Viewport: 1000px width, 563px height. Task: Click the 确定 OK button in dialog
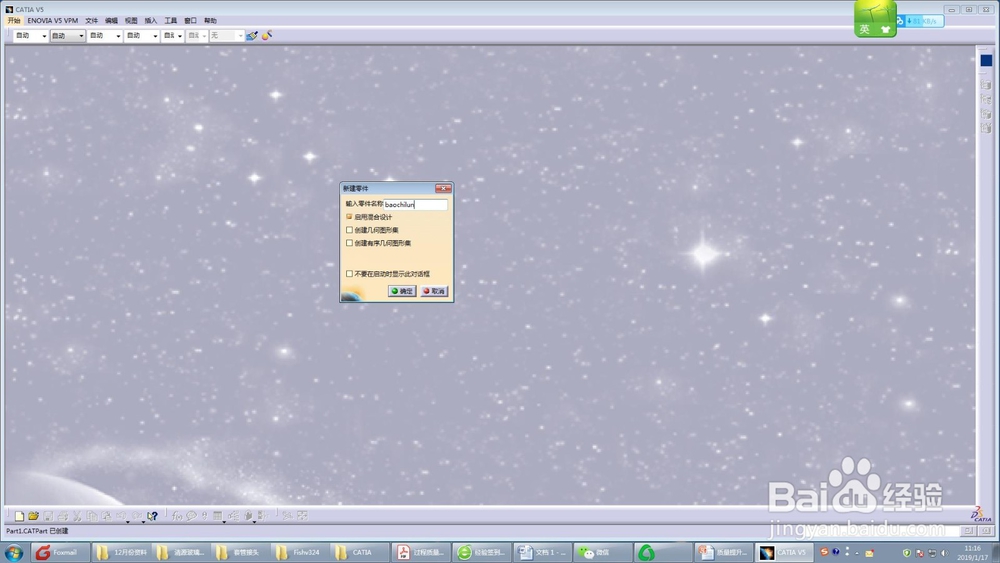pyautogui.click(x=402, y=291)
